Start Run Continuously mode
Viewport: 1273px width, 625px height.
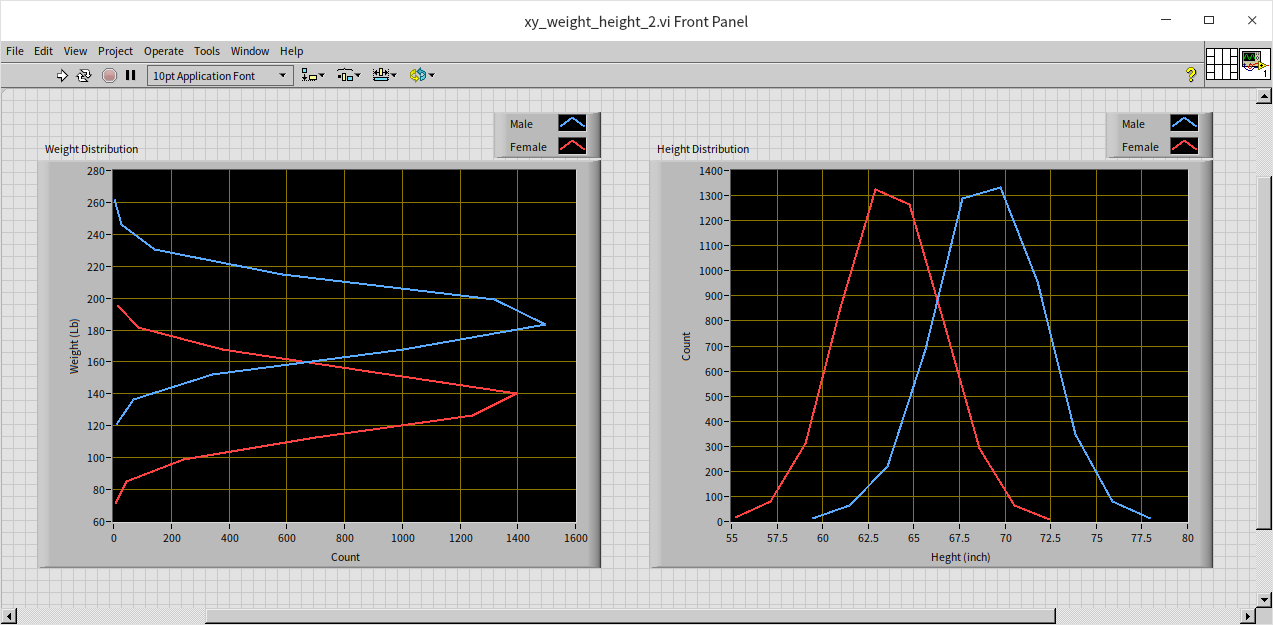[85, 75]
